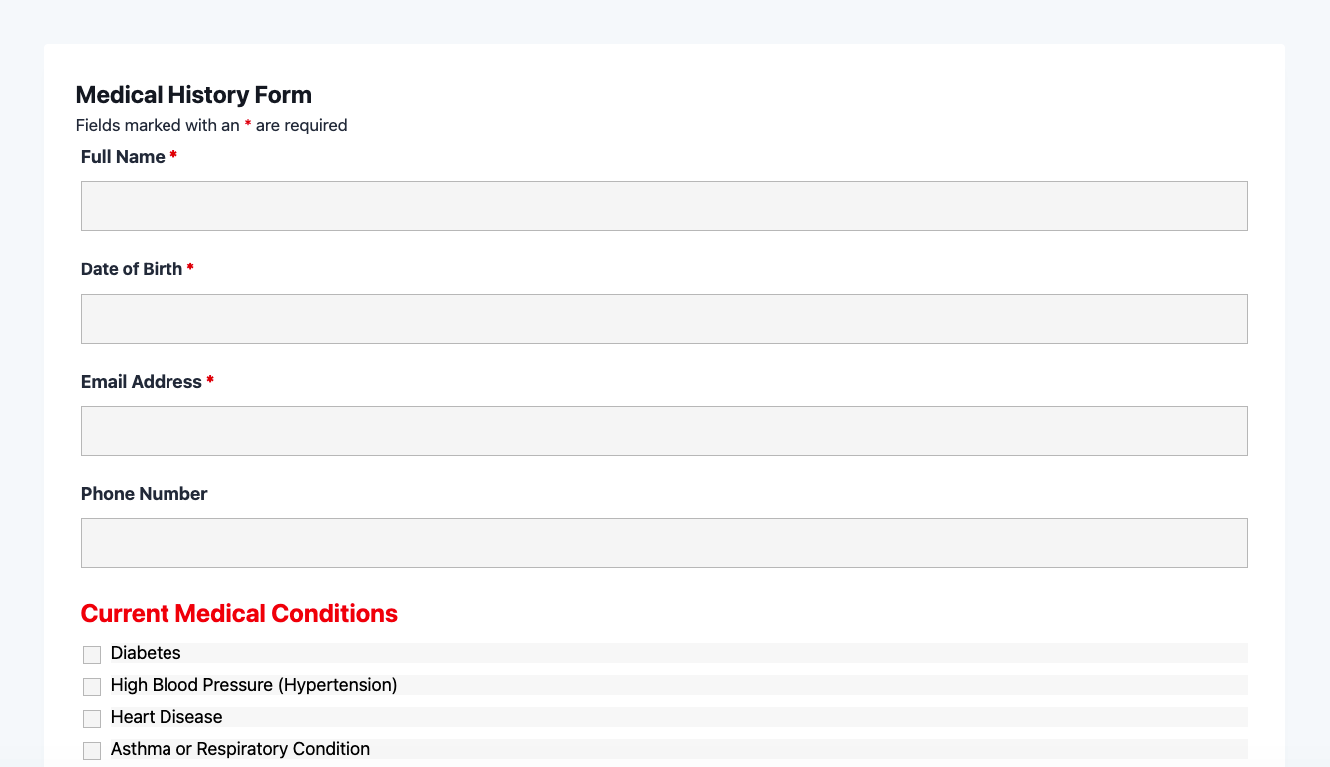Focus the Date of Birth text box
Viewport: 1330px width, 767px height.
(664, 319)
